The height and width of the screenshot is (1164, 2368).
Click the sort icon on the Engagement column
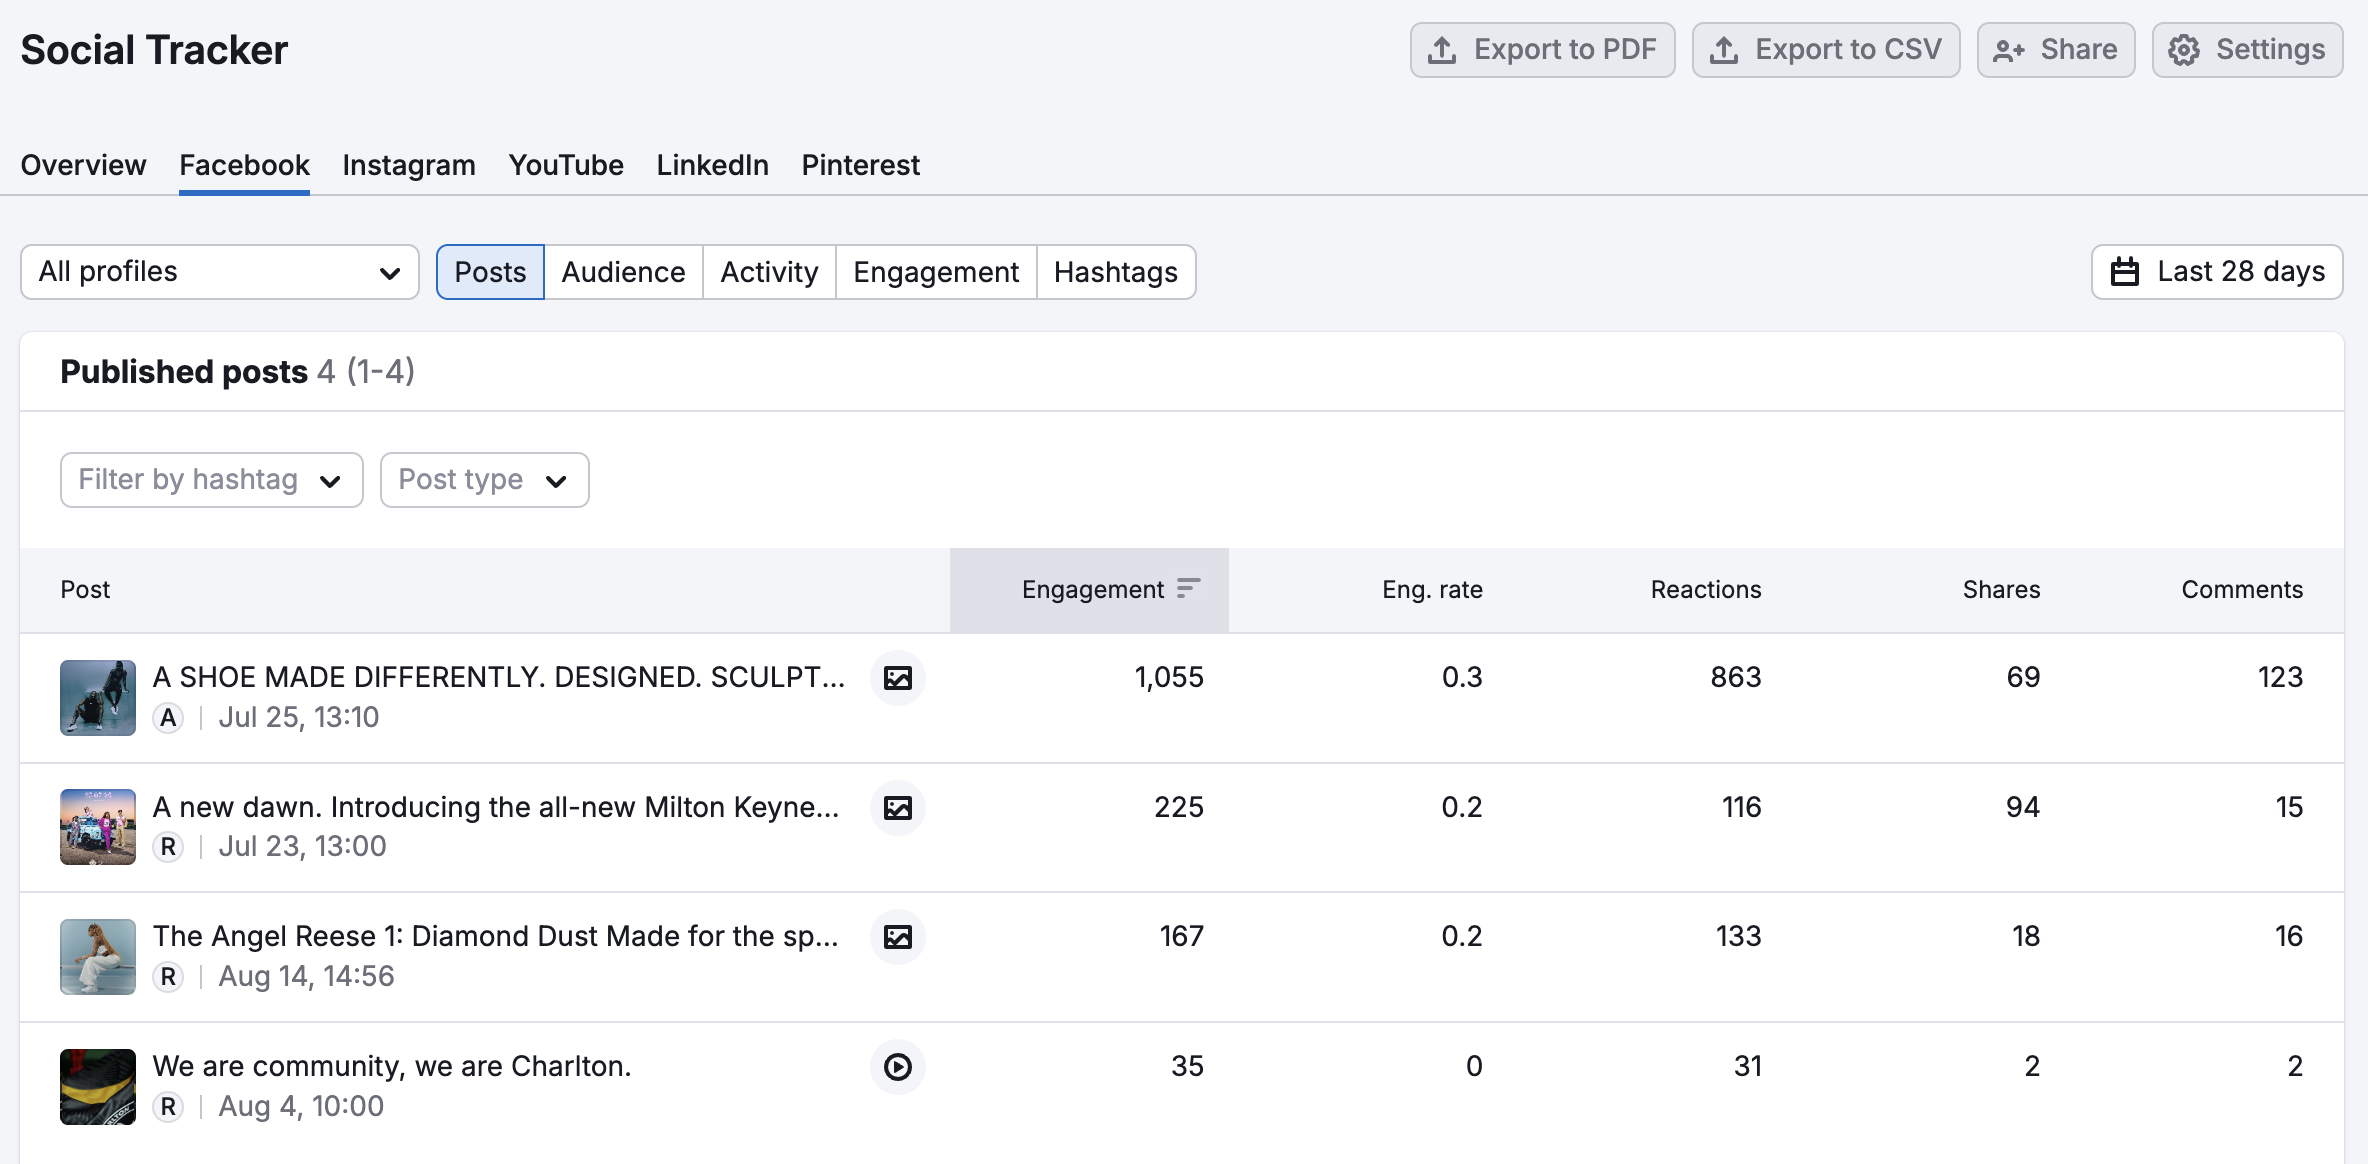coord(1188,589)
